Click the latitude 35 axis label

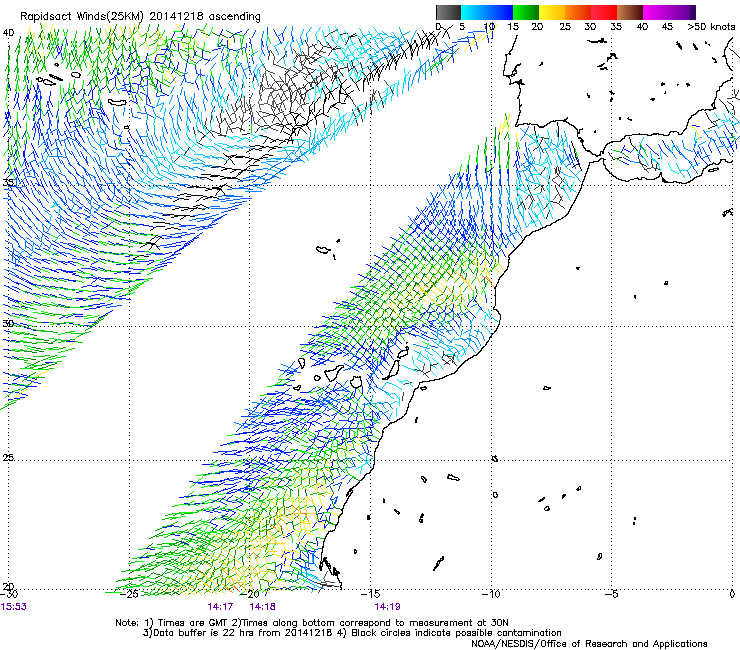[x=8, y=182]
